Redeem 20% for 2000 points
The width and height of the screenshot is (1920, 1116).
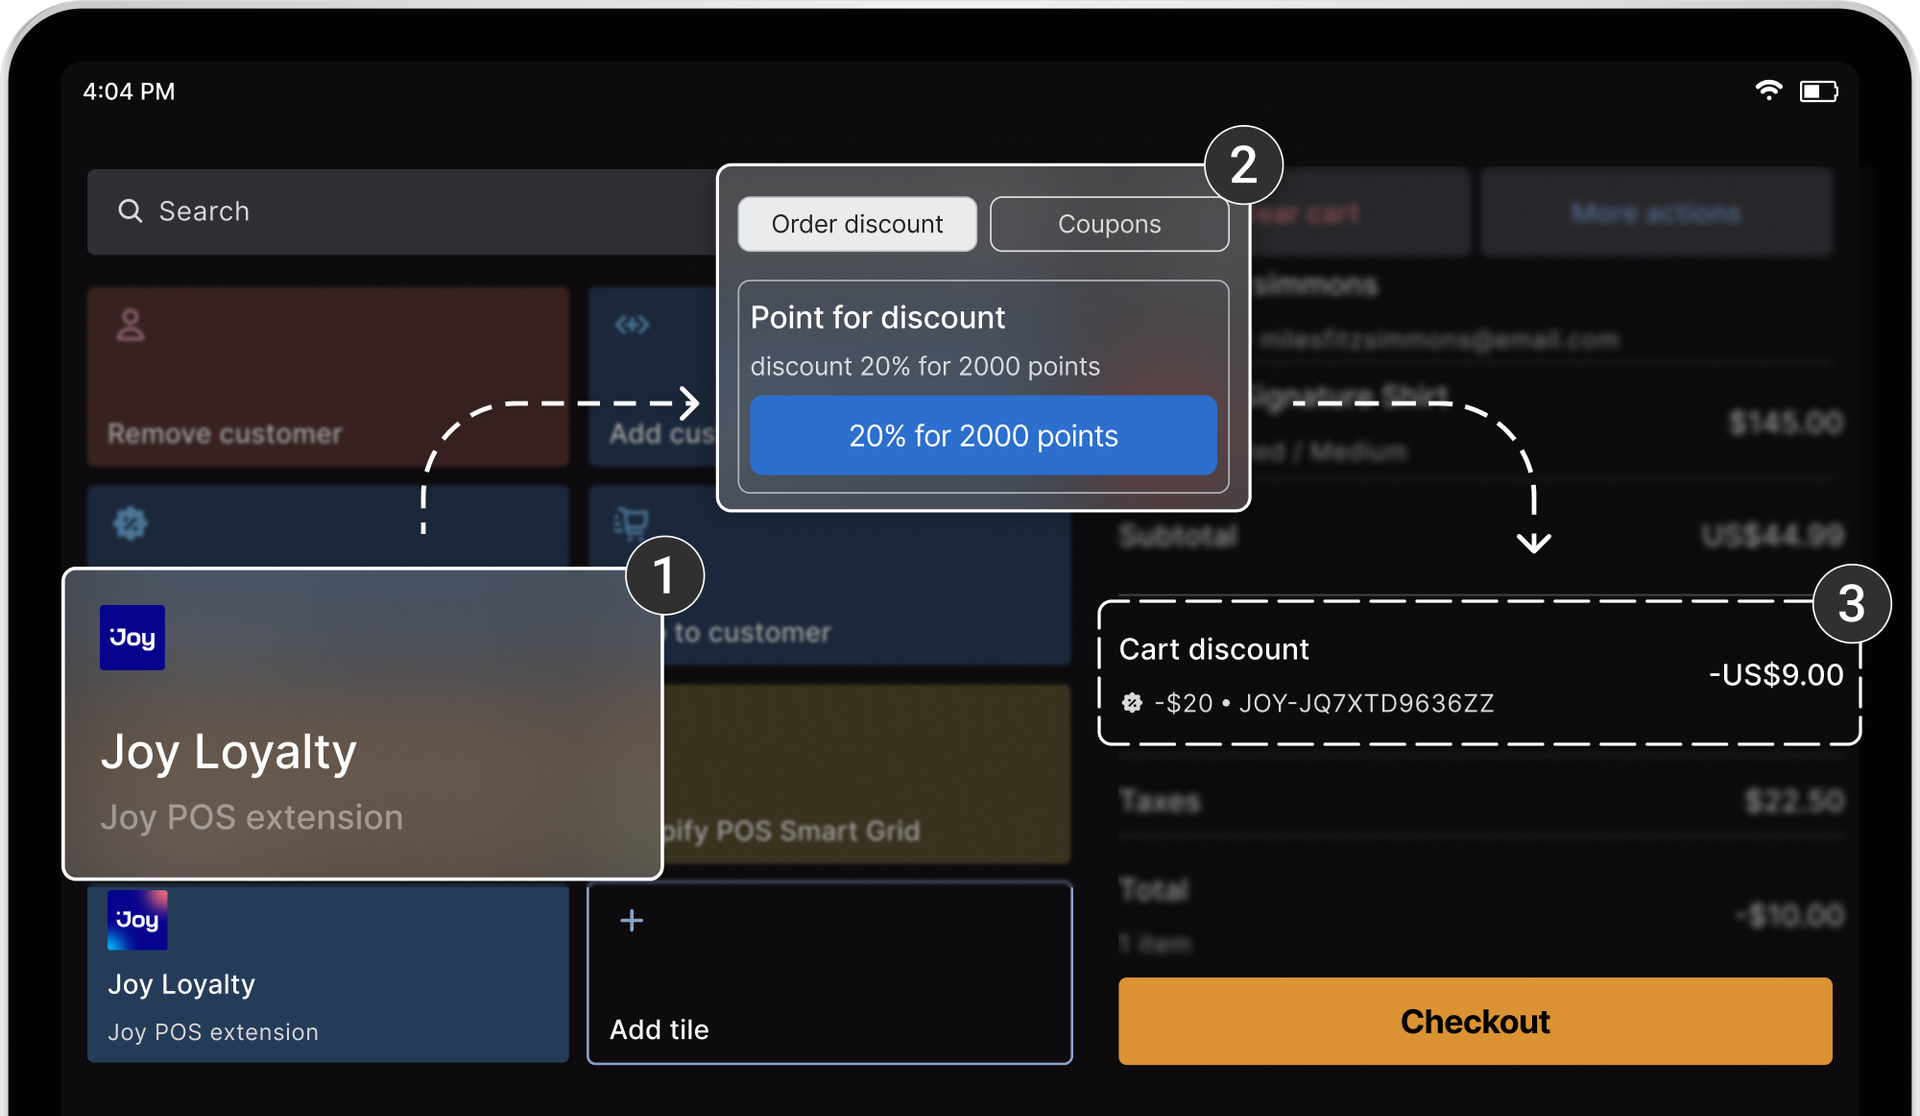[983, 435]
